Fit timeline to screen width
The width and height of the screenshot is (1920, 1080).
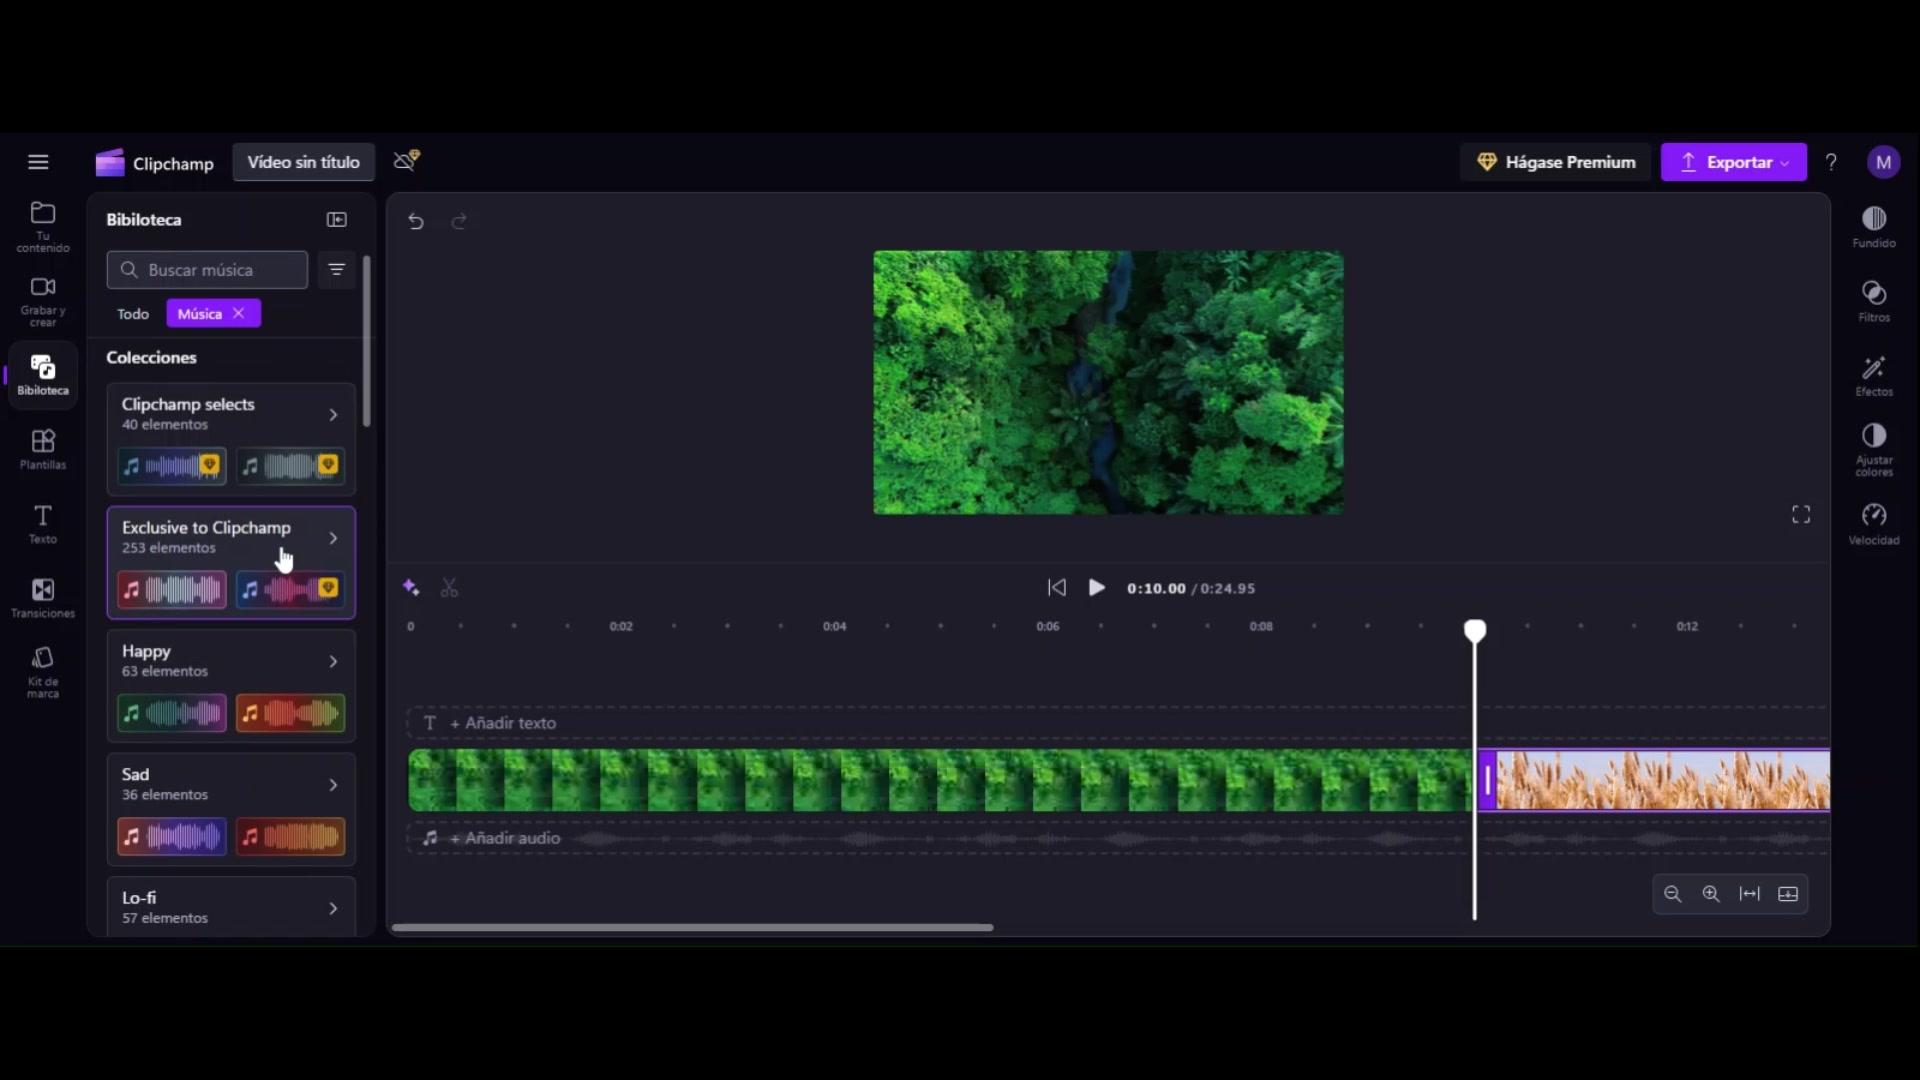pyautogui.click(x=1749, y=894)
